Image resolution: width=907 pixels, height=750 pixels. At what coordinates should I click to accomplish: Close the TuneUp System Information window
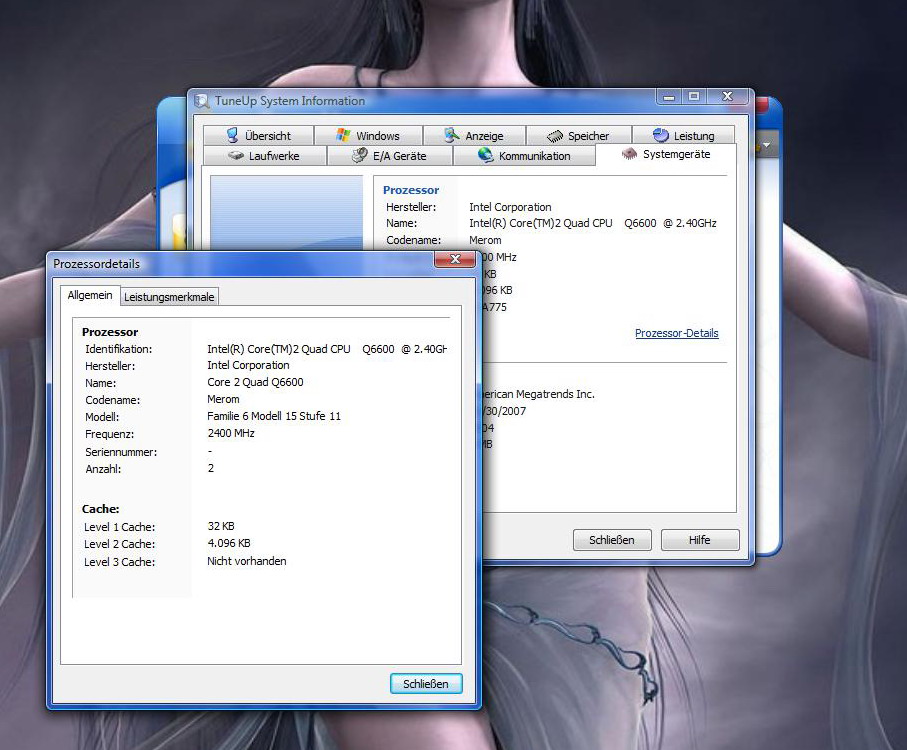point(728,97)
